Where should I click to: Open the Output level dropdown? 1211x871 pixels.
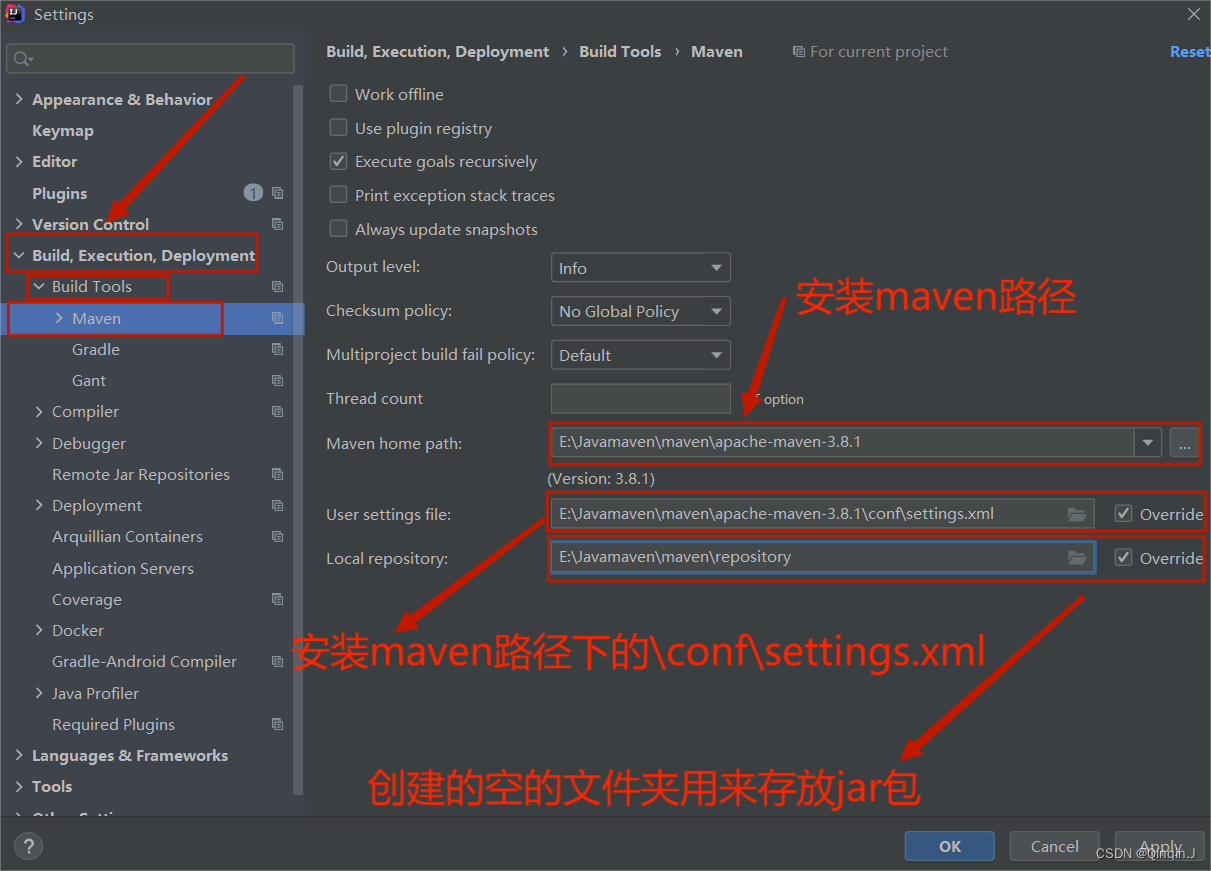tap(640, 268)
